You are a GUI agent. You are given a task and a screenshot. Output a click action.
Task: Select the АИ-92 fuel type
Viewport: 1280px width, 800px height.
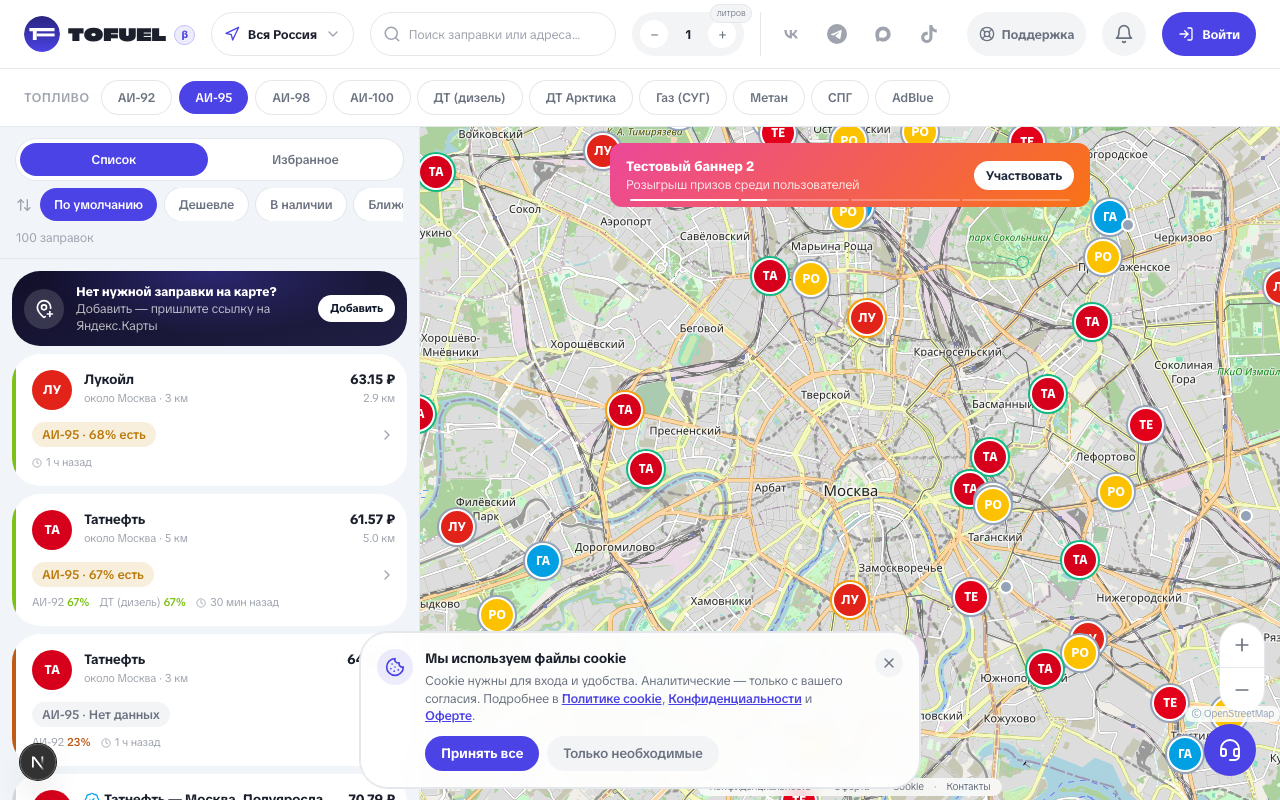(x=136, y=98)
